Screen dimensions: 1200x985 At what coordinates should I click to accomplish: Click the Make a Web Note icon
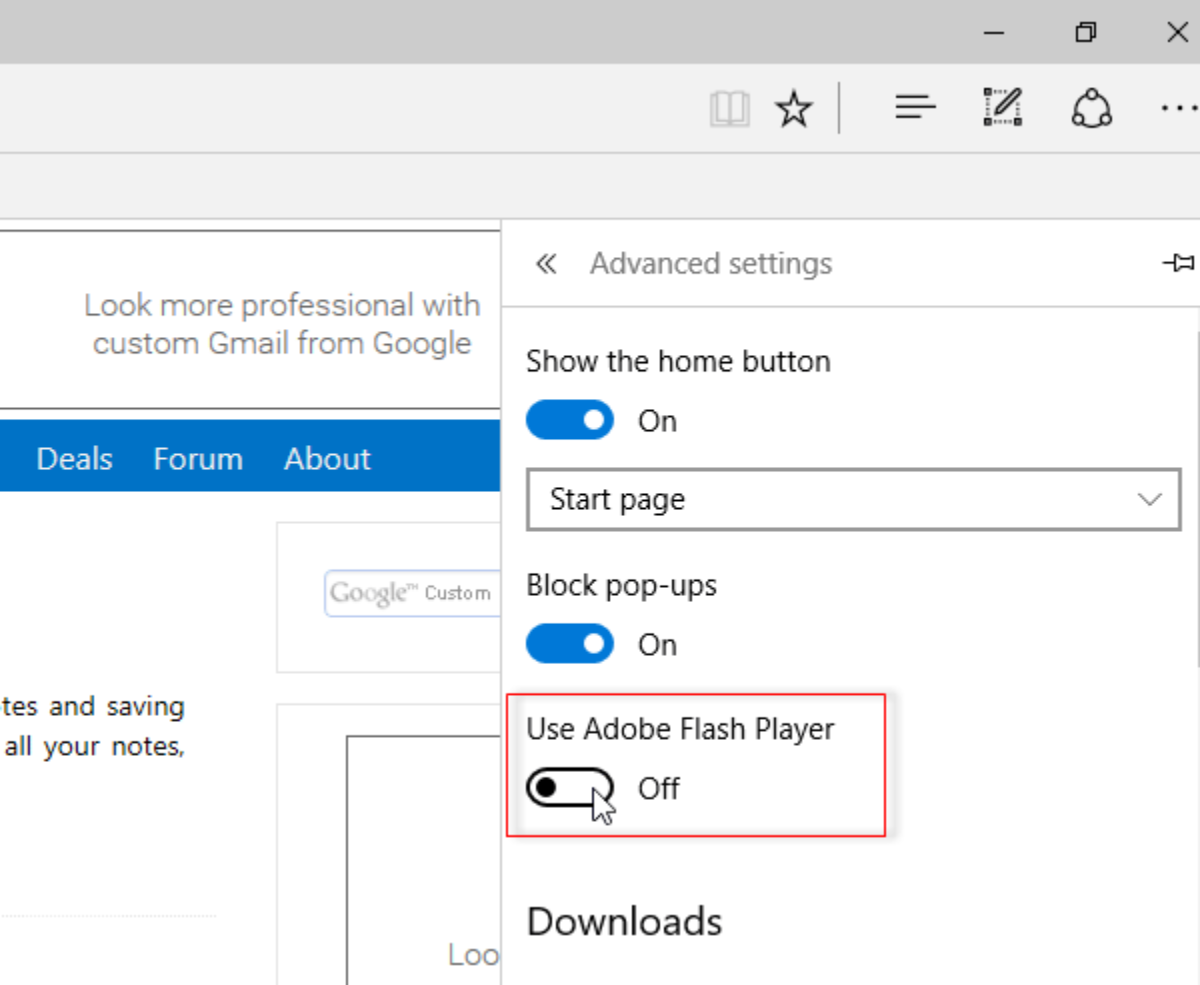coord(1002,107)
